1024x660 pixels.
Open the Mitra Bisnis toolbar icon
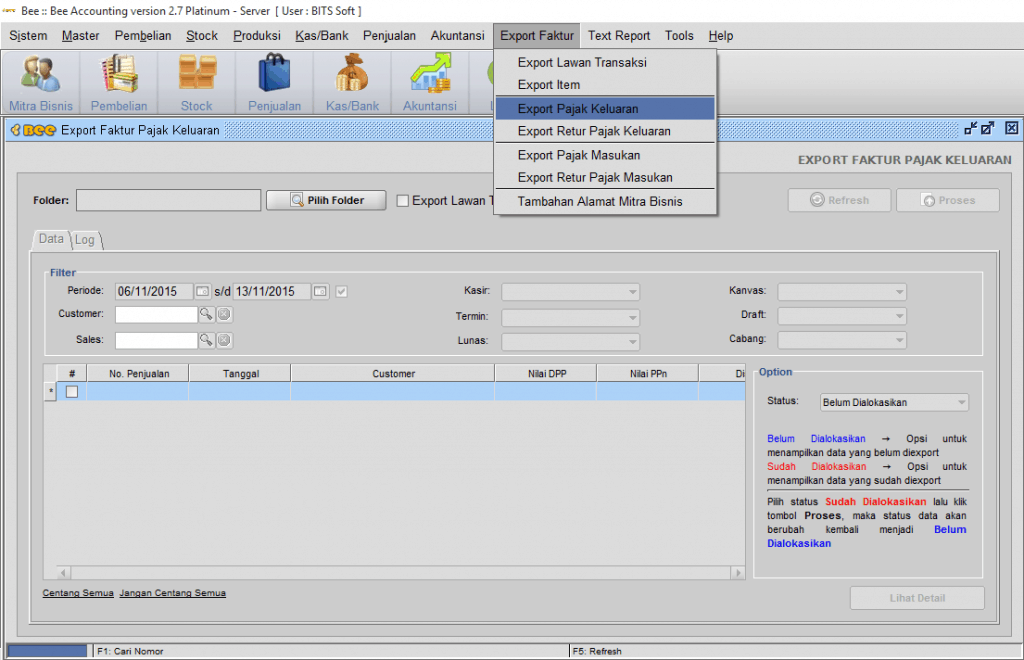tap(40, 82)
